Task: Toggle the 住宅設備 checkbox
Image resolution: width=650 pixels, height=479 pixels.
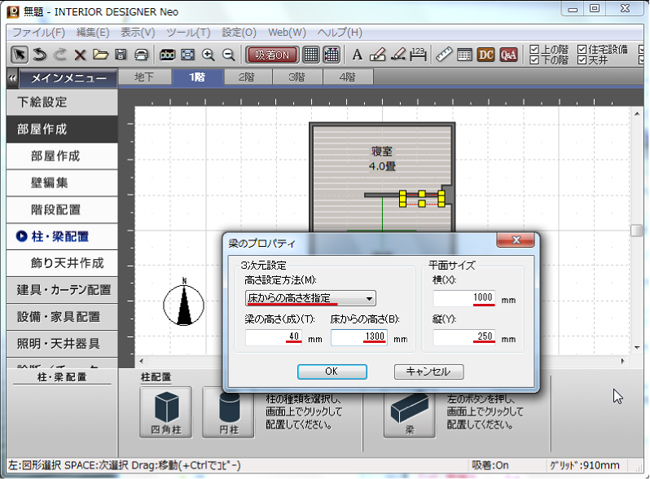Action: (582, 48)
